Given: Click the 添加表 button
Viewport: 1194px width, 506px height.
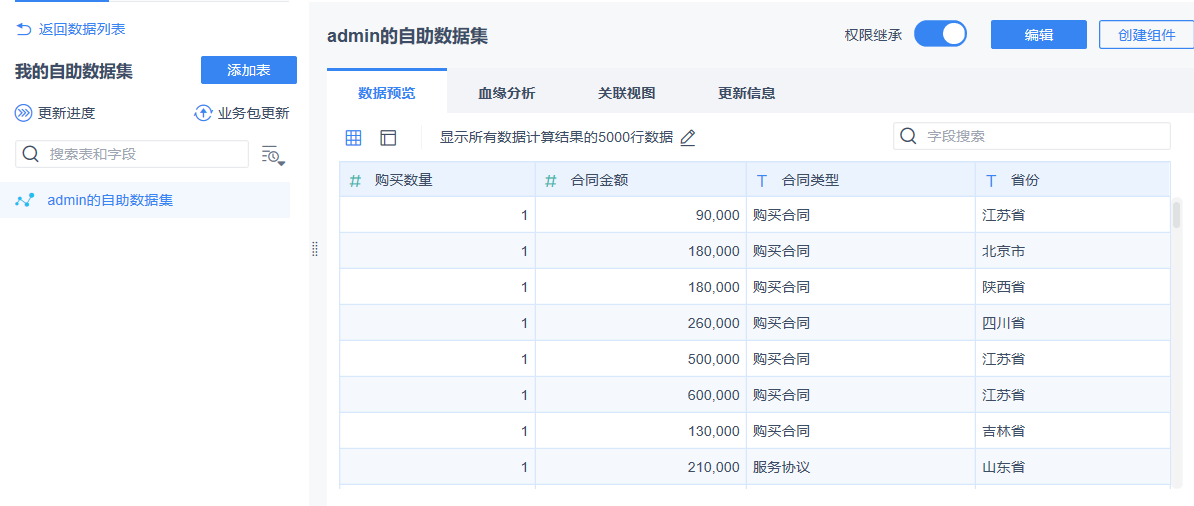Looking at the screenshot, I should pos(249,70).
